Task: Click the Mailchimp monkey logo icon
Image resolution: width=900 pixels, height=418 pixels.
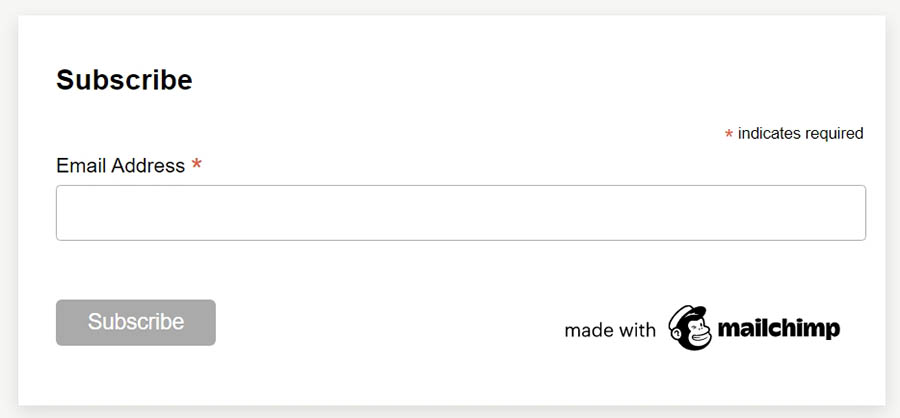Action: point(690,328)
